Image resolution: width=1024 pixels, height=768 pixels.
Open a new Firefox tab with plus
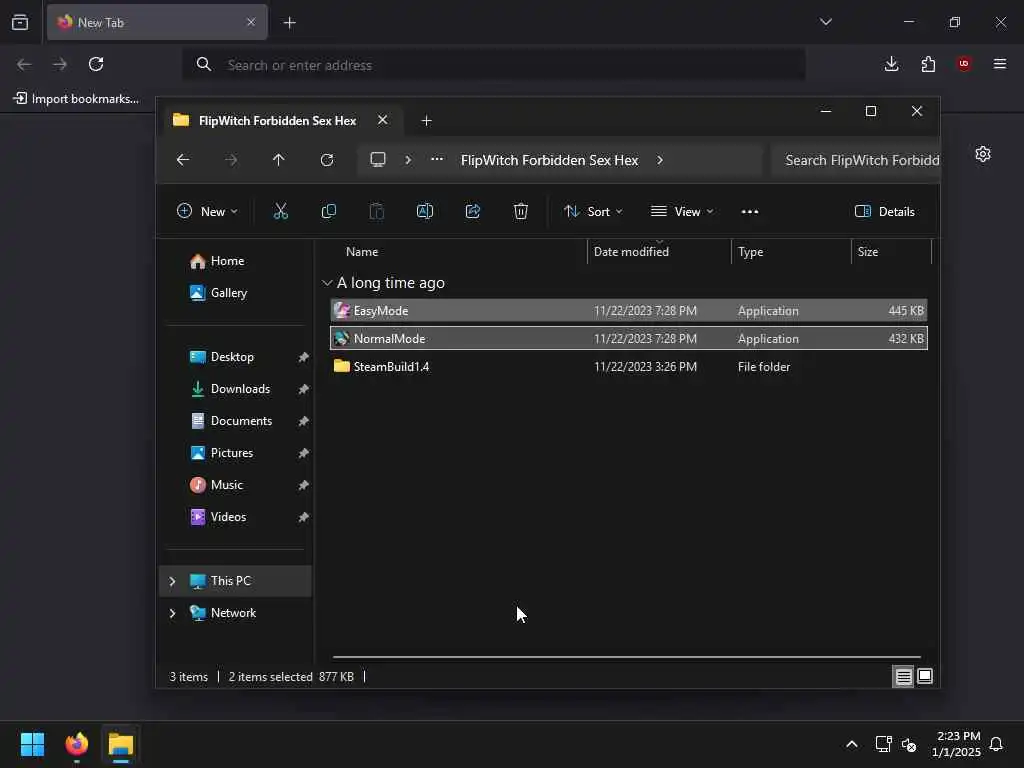[289, 23]
